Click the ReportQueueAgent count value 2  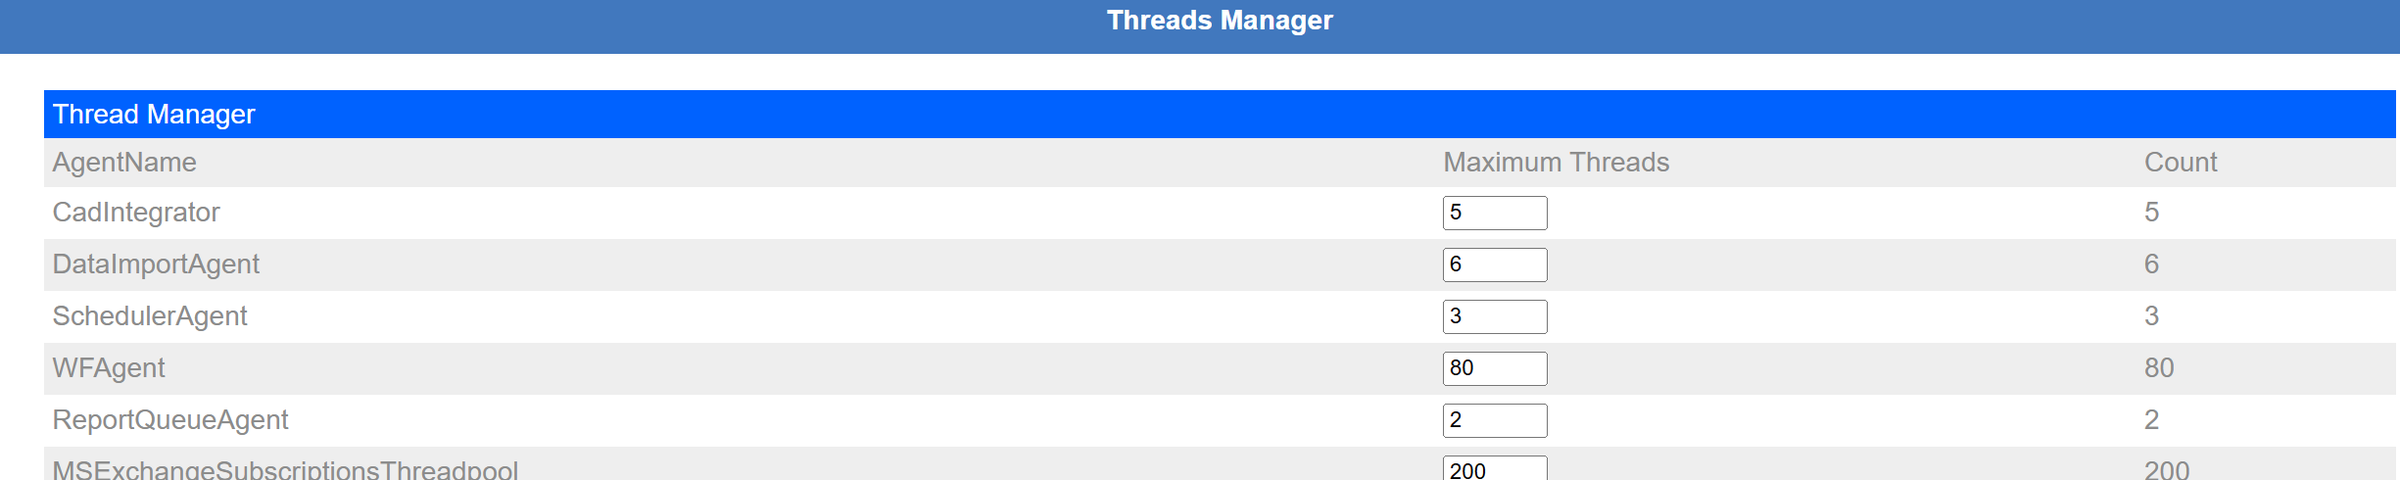pos(2152,420)
